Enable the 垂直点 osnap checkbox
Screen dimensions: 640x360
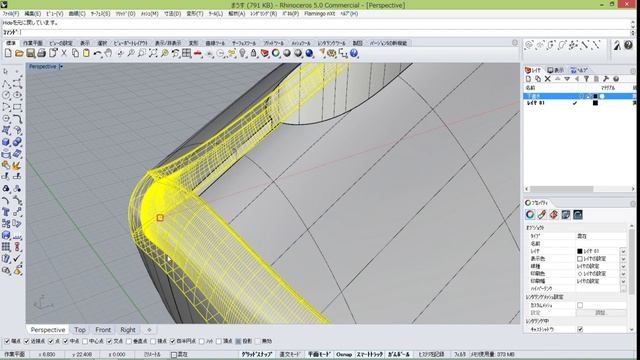[129, 341]
